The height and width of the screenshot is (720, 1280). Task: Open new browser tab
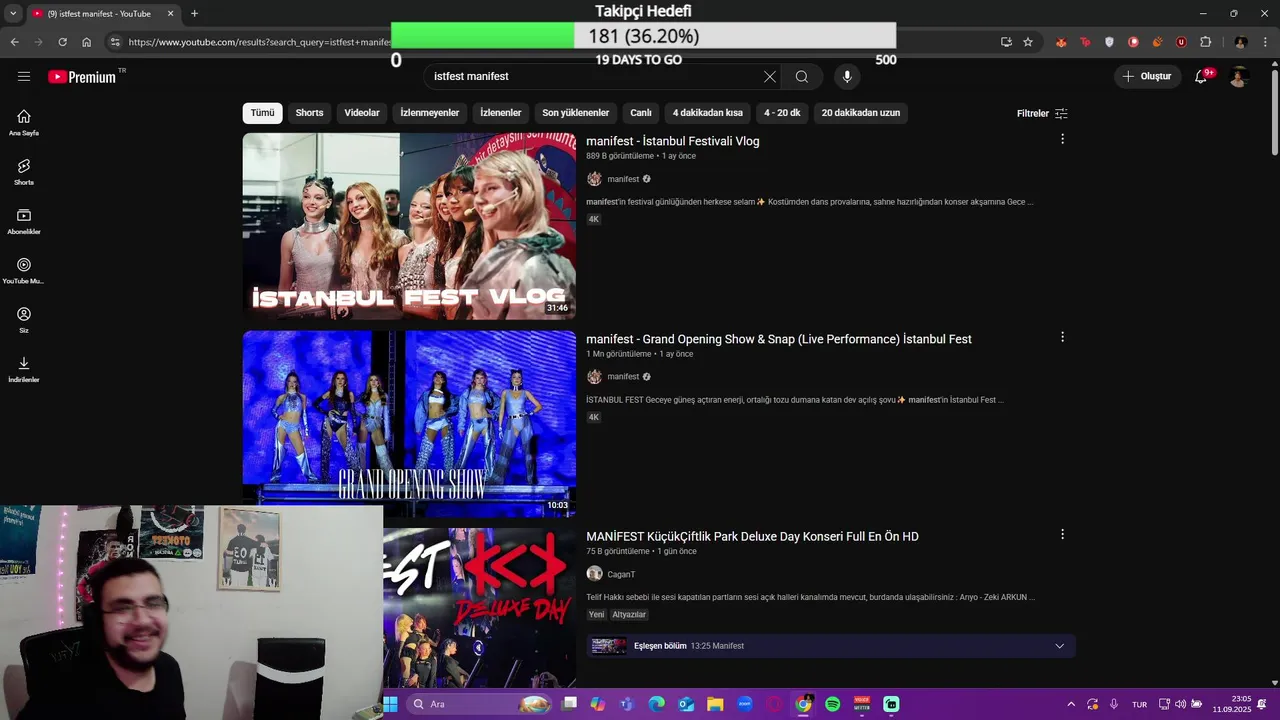click(194, 14)
